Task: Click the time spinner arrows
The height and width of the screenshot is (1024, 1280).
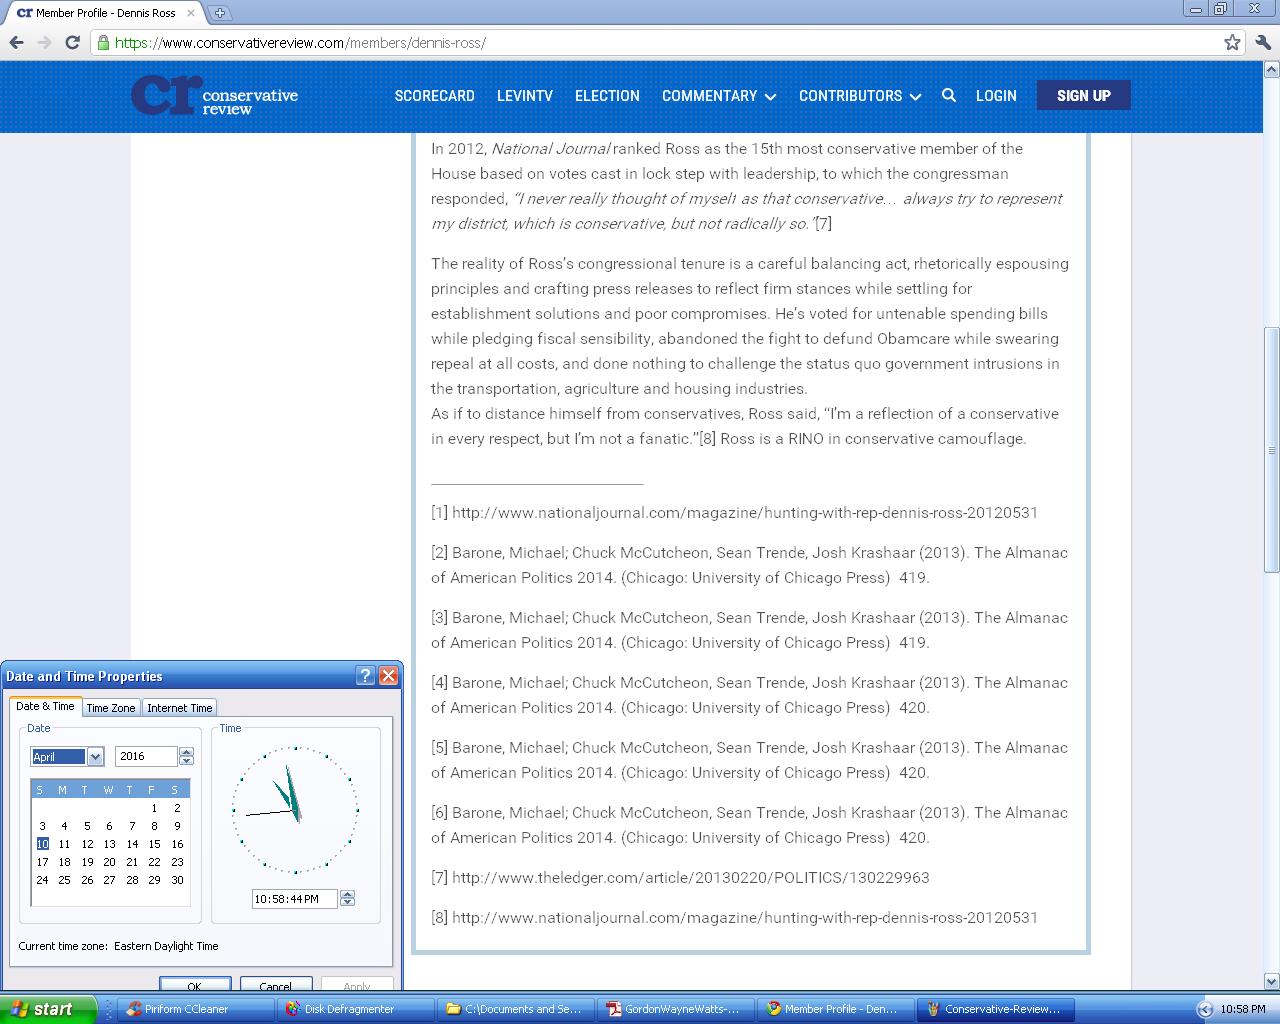Action: pyautogui.click(x=347, y=898)
